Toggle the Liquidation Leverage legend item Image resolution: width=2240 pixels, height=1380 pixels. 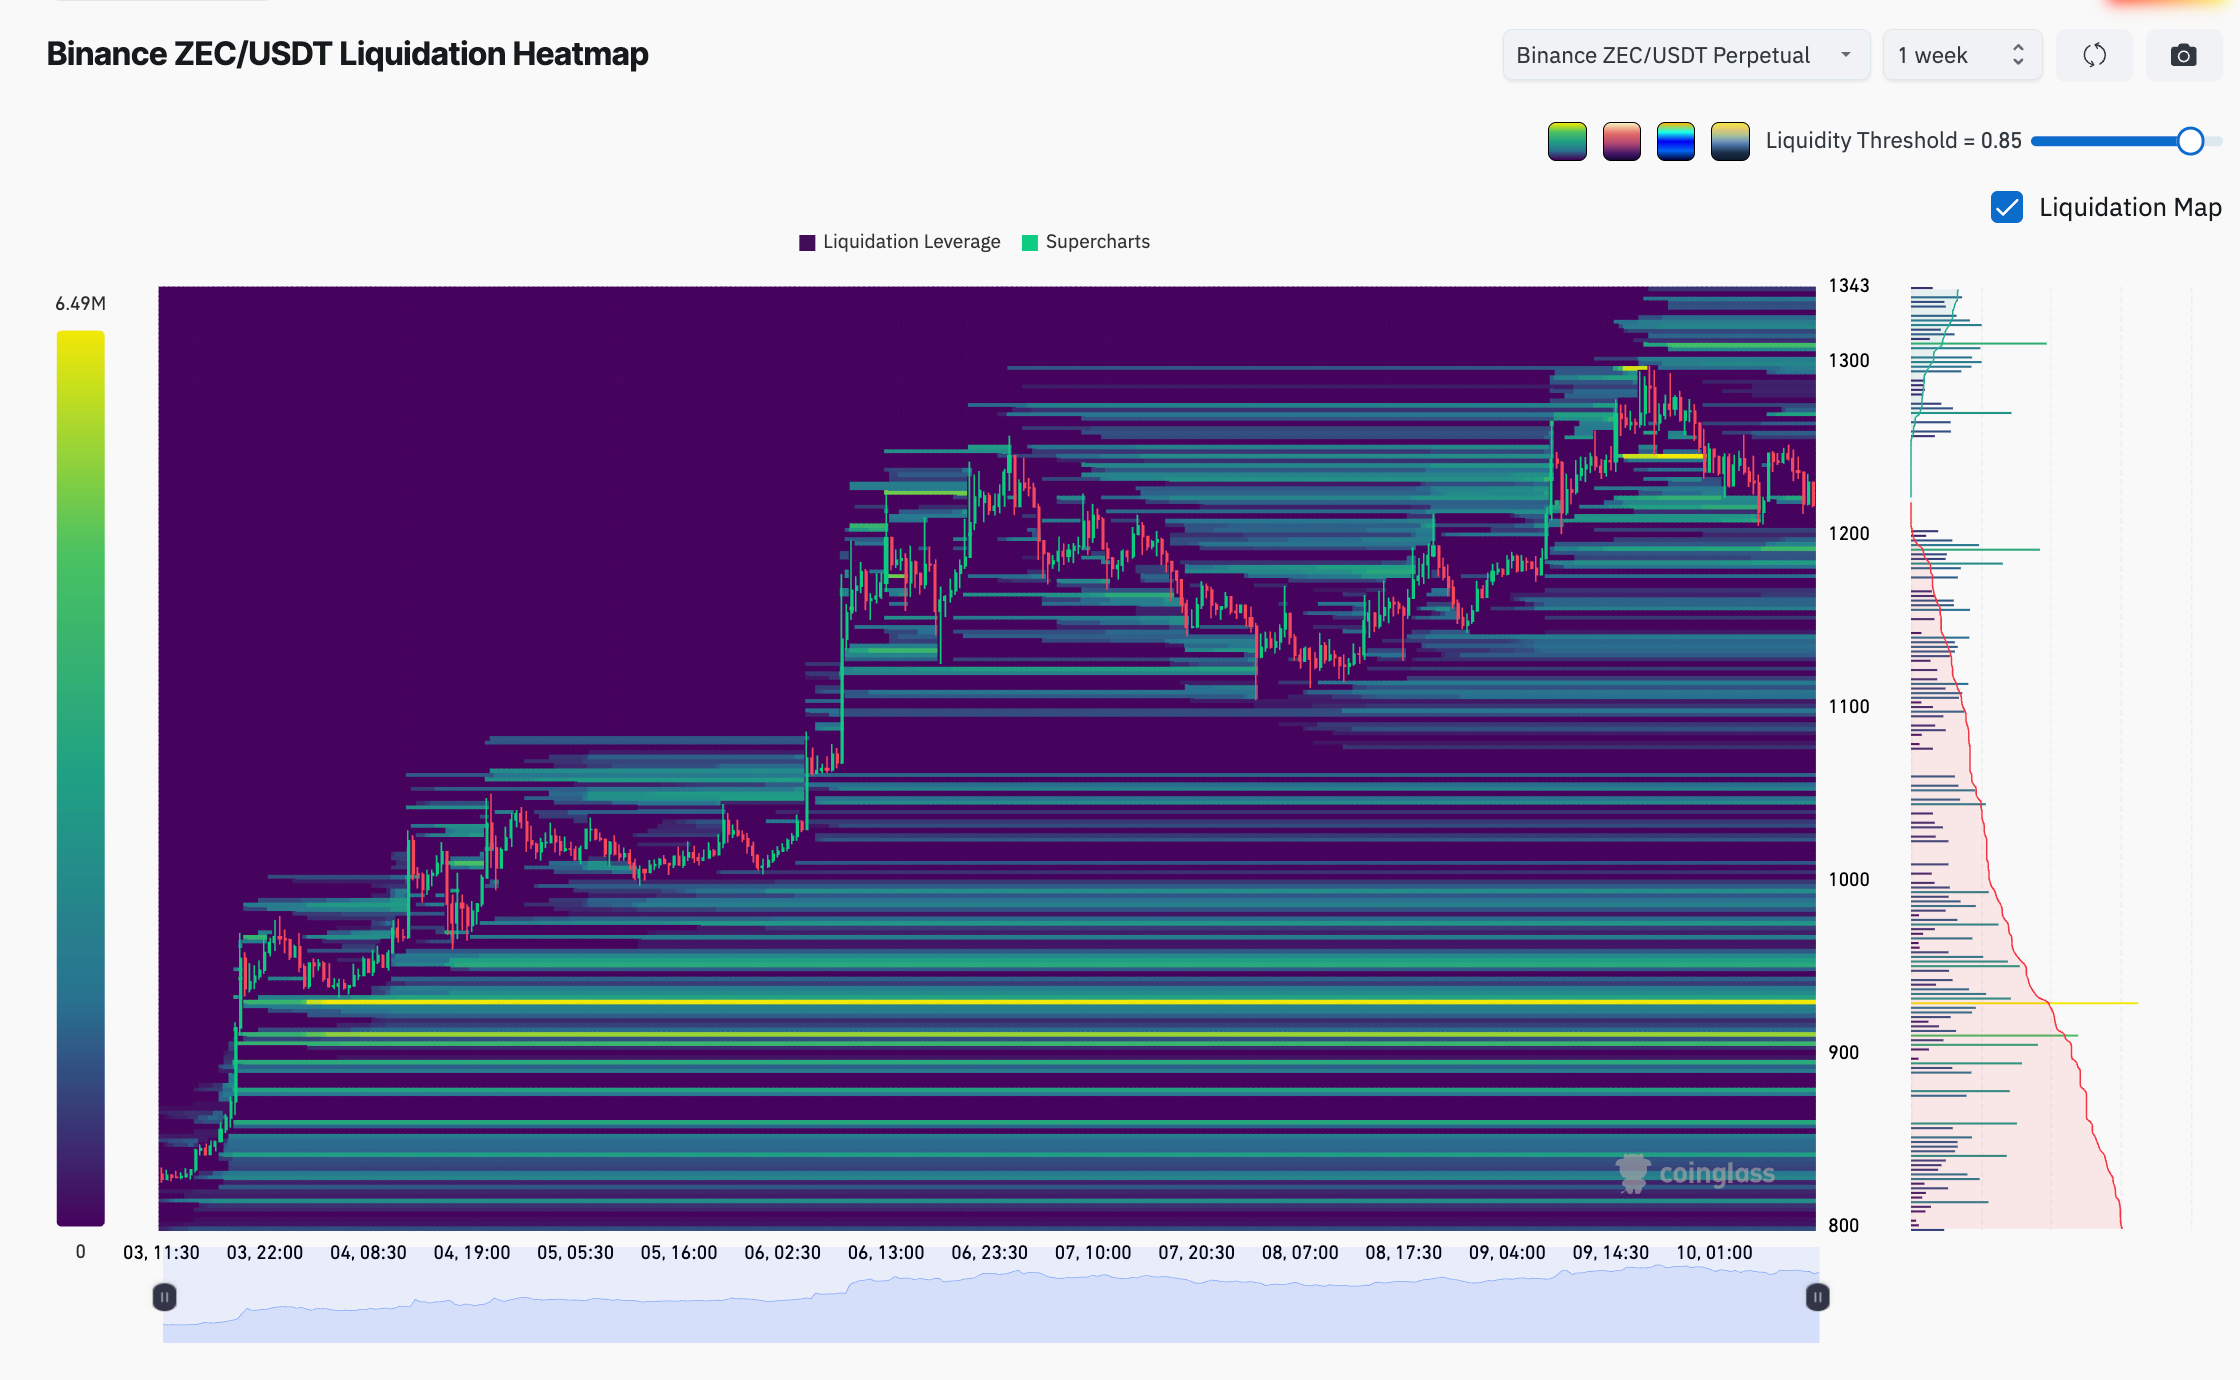[900, 242]
